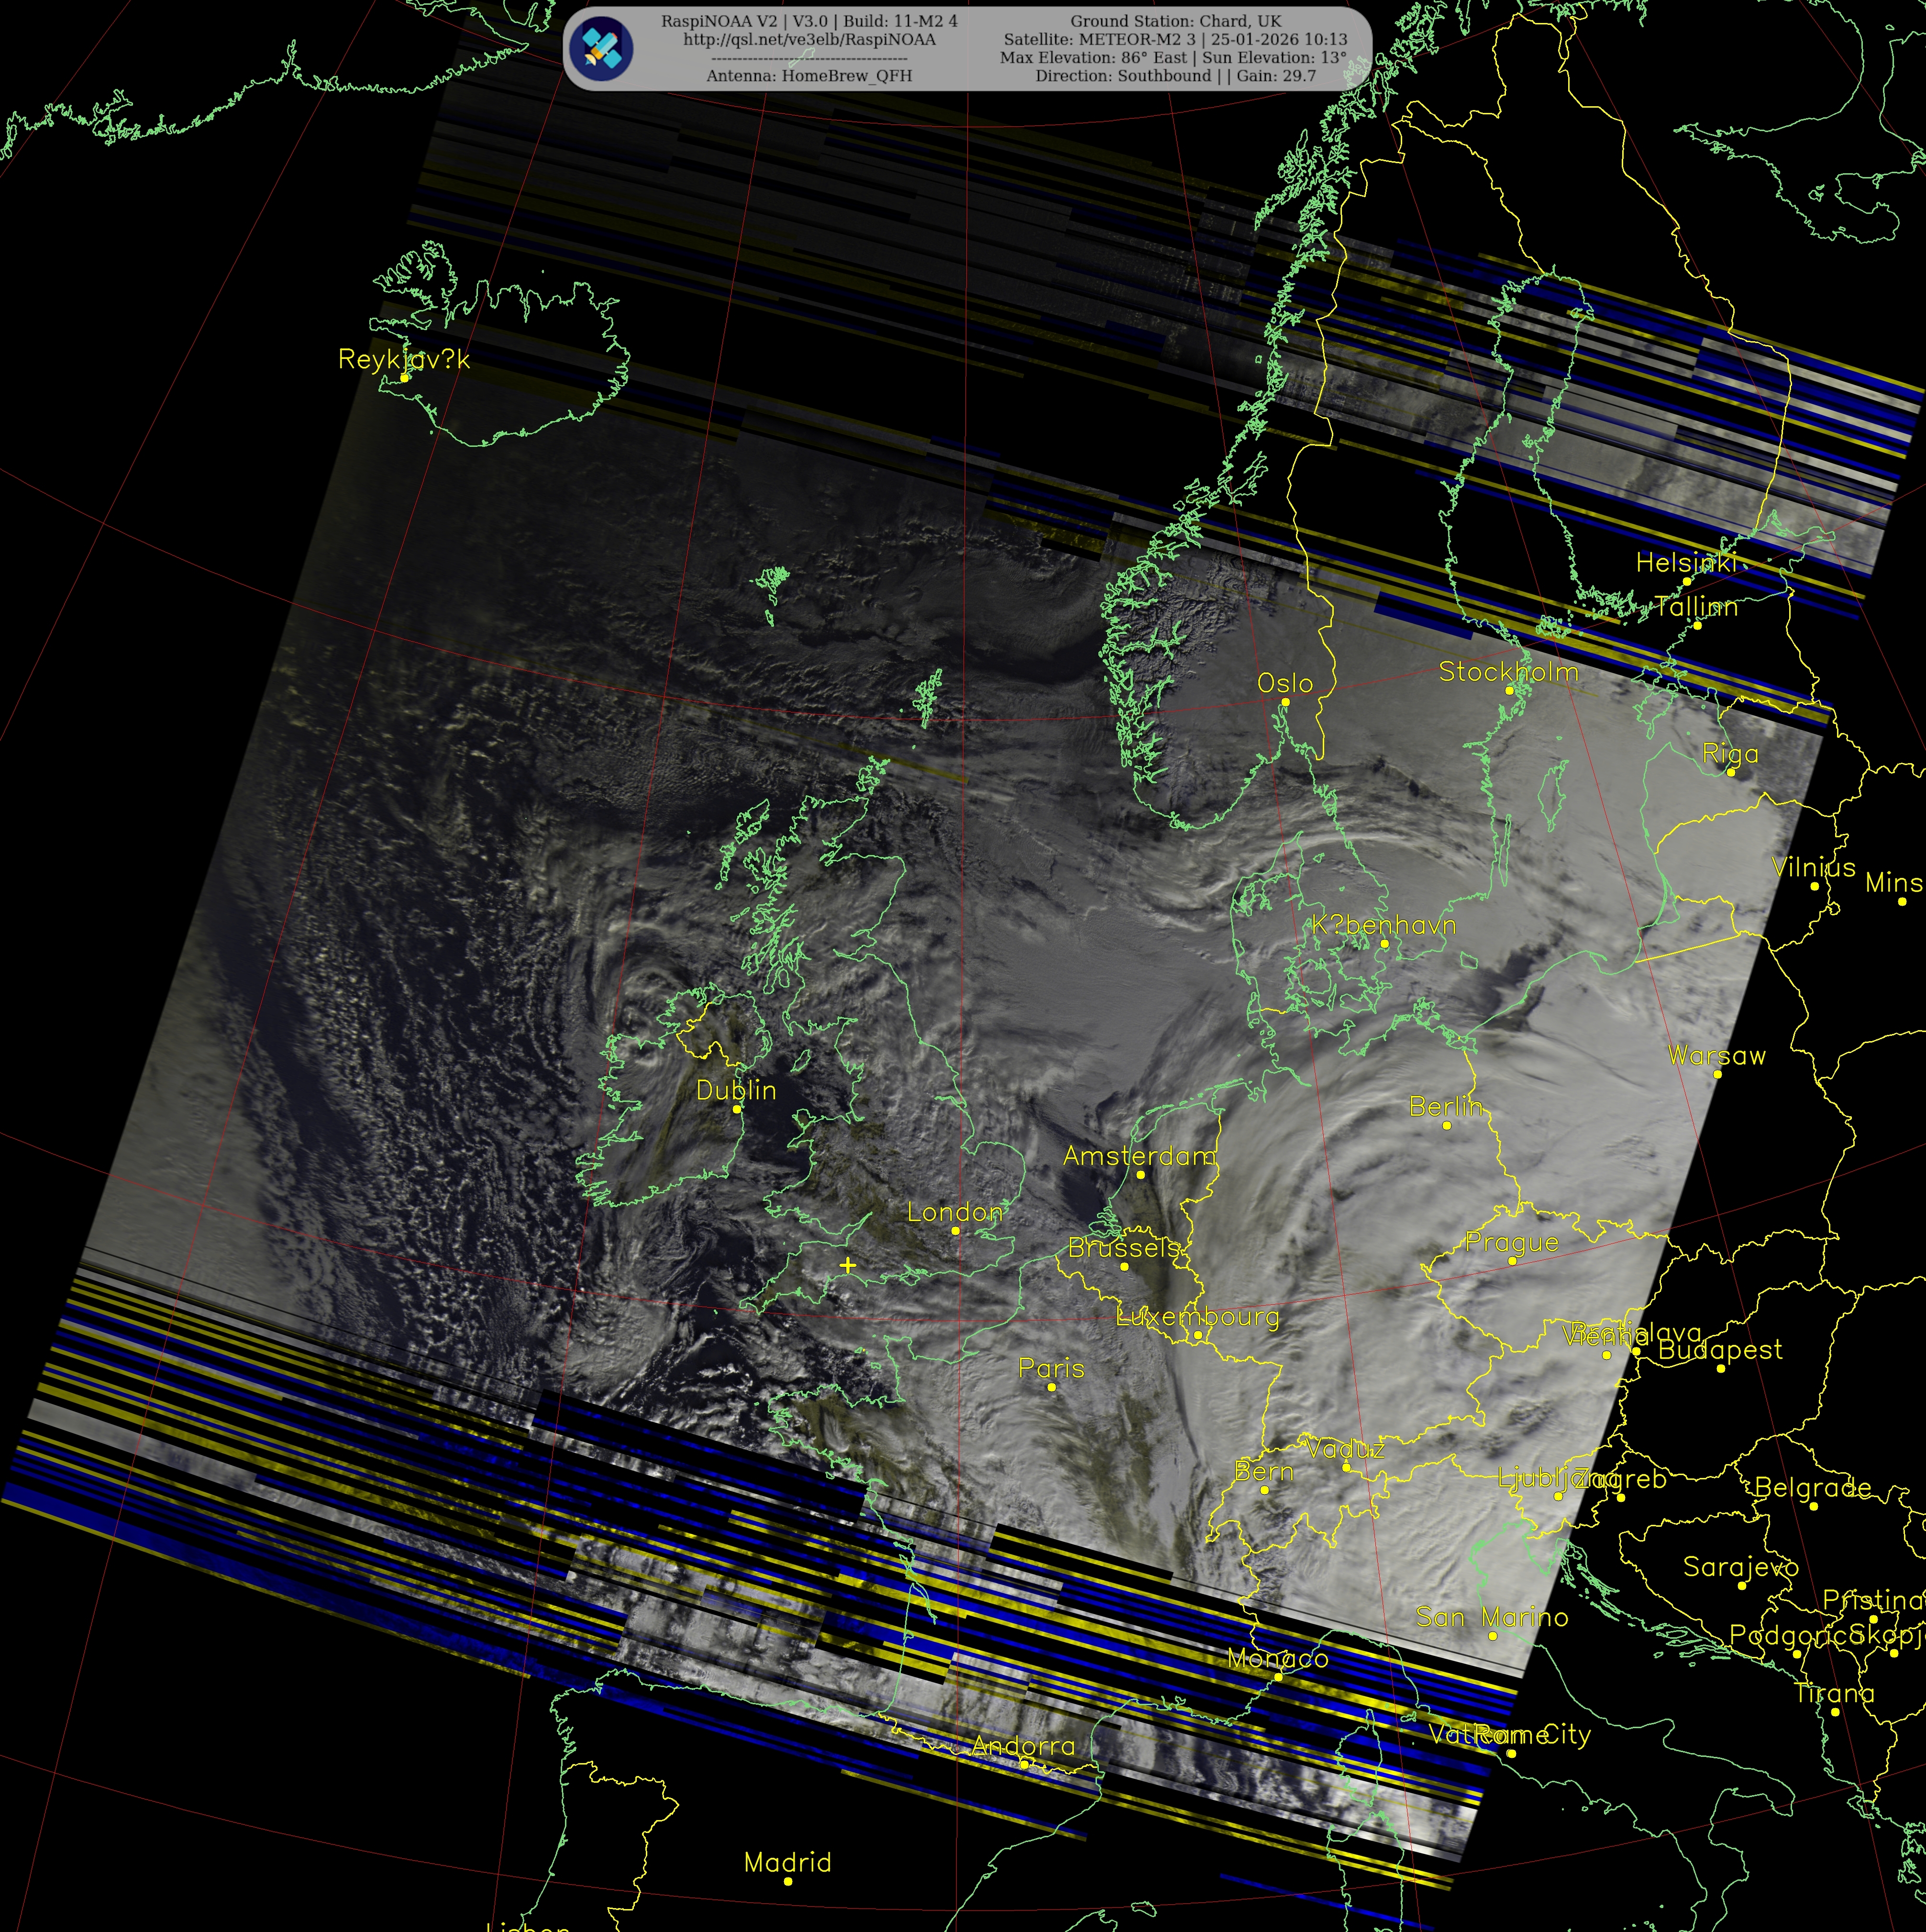Click the Luxembourg city label

click(x=1197, y=1316)
